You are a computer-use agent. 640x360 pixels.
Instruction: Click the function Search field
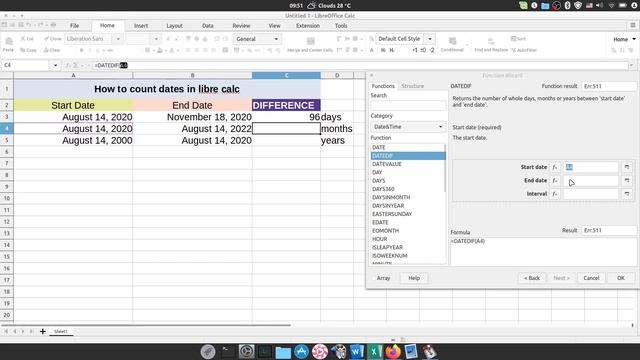408,106
